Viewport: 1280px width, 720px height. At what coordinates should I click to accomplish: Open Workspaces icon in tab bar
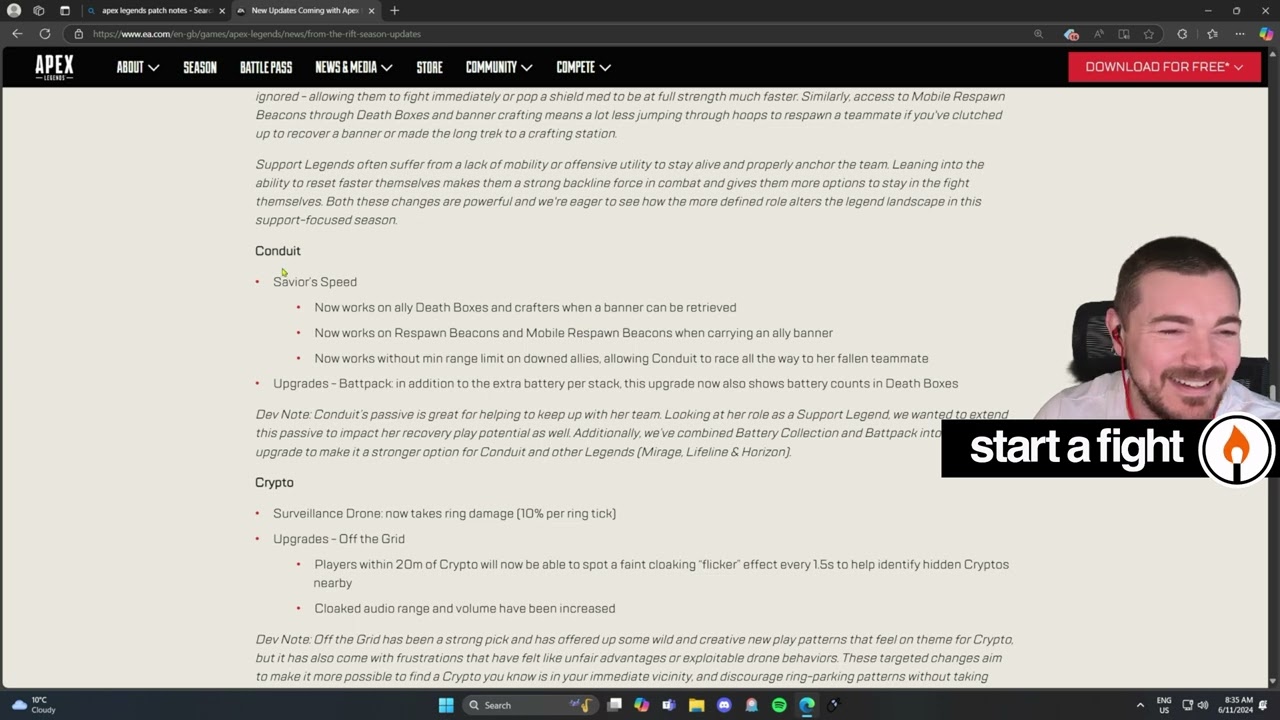click(39, 10)
